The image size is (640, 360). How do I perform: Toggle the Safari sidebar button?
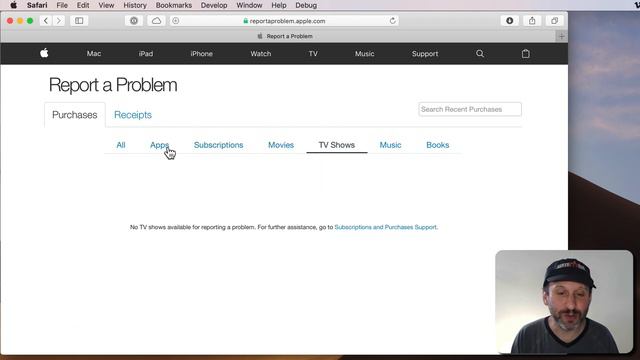tap(79, 21)
